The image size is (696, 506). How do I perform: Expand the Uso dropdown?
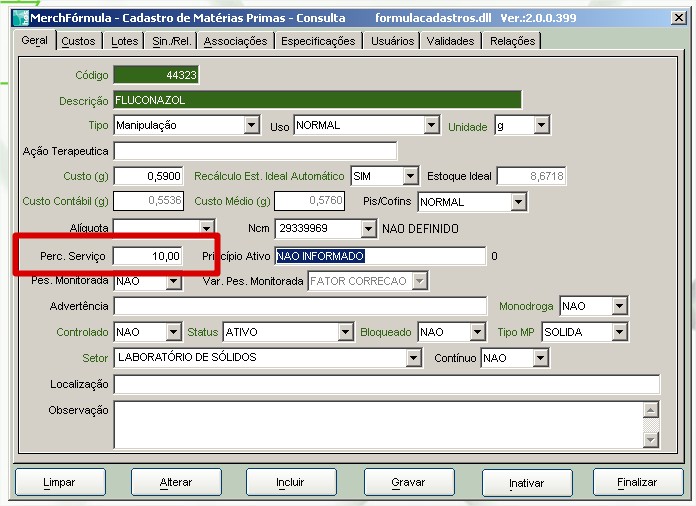click(431, 126)
